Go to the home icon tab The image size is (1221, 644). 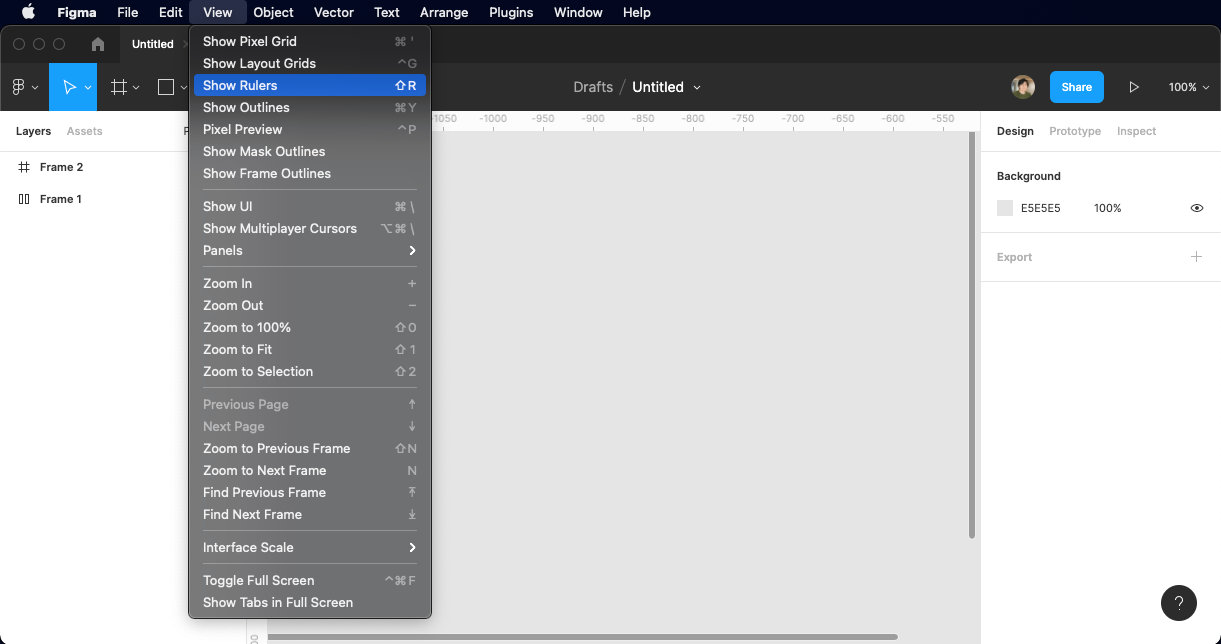(x=98, y=44)
